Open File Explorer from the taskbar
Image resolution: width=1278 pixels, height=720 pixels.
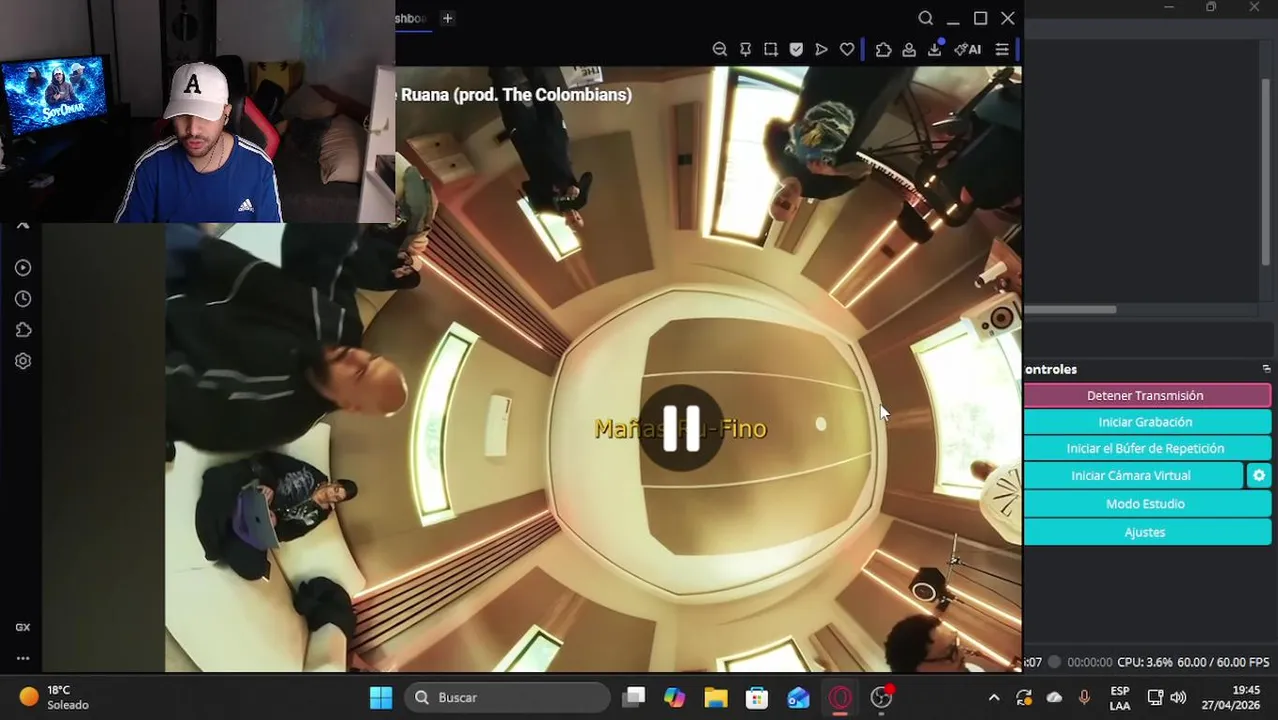click(x=716, y=697)
